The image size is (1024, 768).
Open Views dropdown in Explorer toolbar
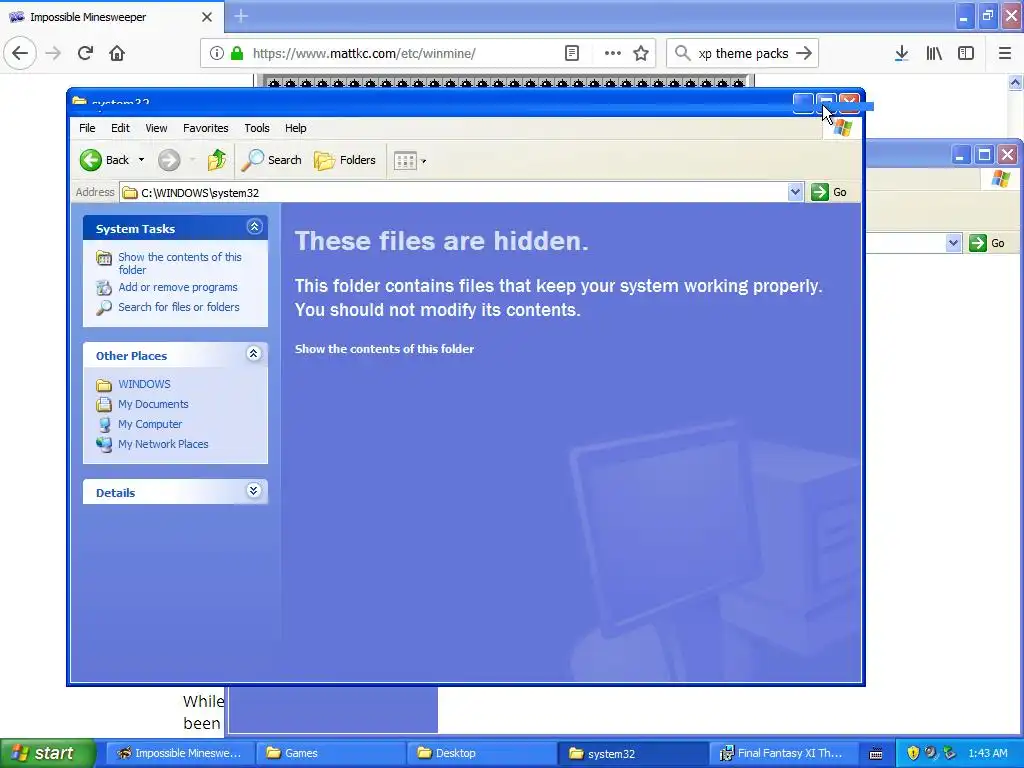(410, 160)
